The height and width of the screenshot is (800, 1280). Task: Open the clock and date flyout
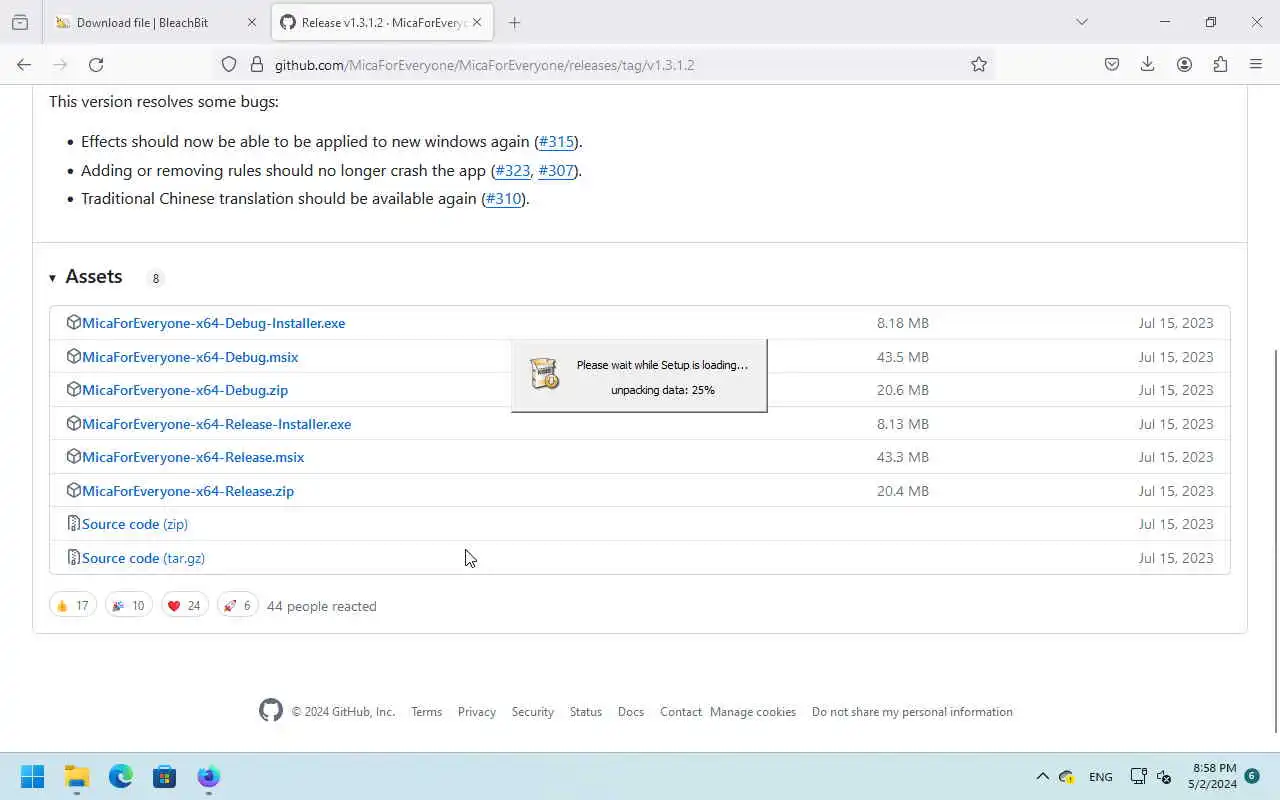click(x=1213, y=777)
